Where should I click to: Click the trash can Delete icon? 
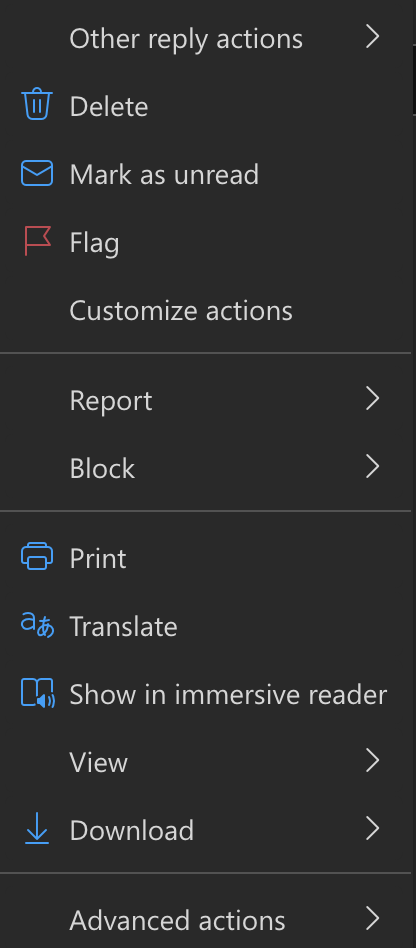[37, 104]
